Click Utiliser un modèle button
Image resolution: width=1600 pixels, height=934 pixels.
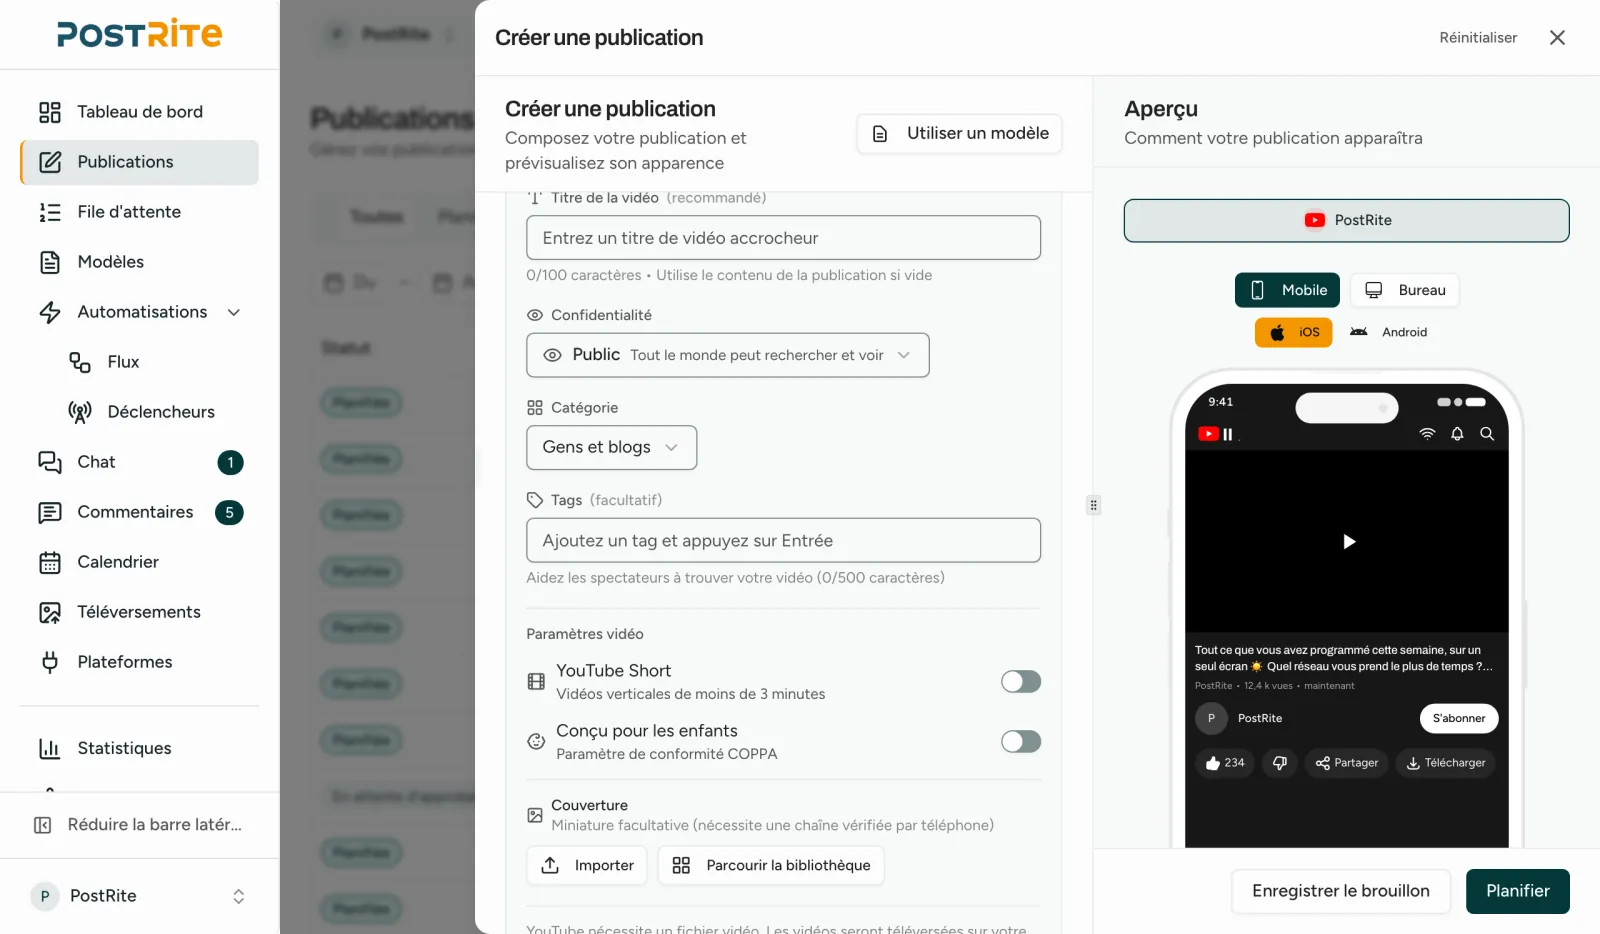(x=959, y=134)
